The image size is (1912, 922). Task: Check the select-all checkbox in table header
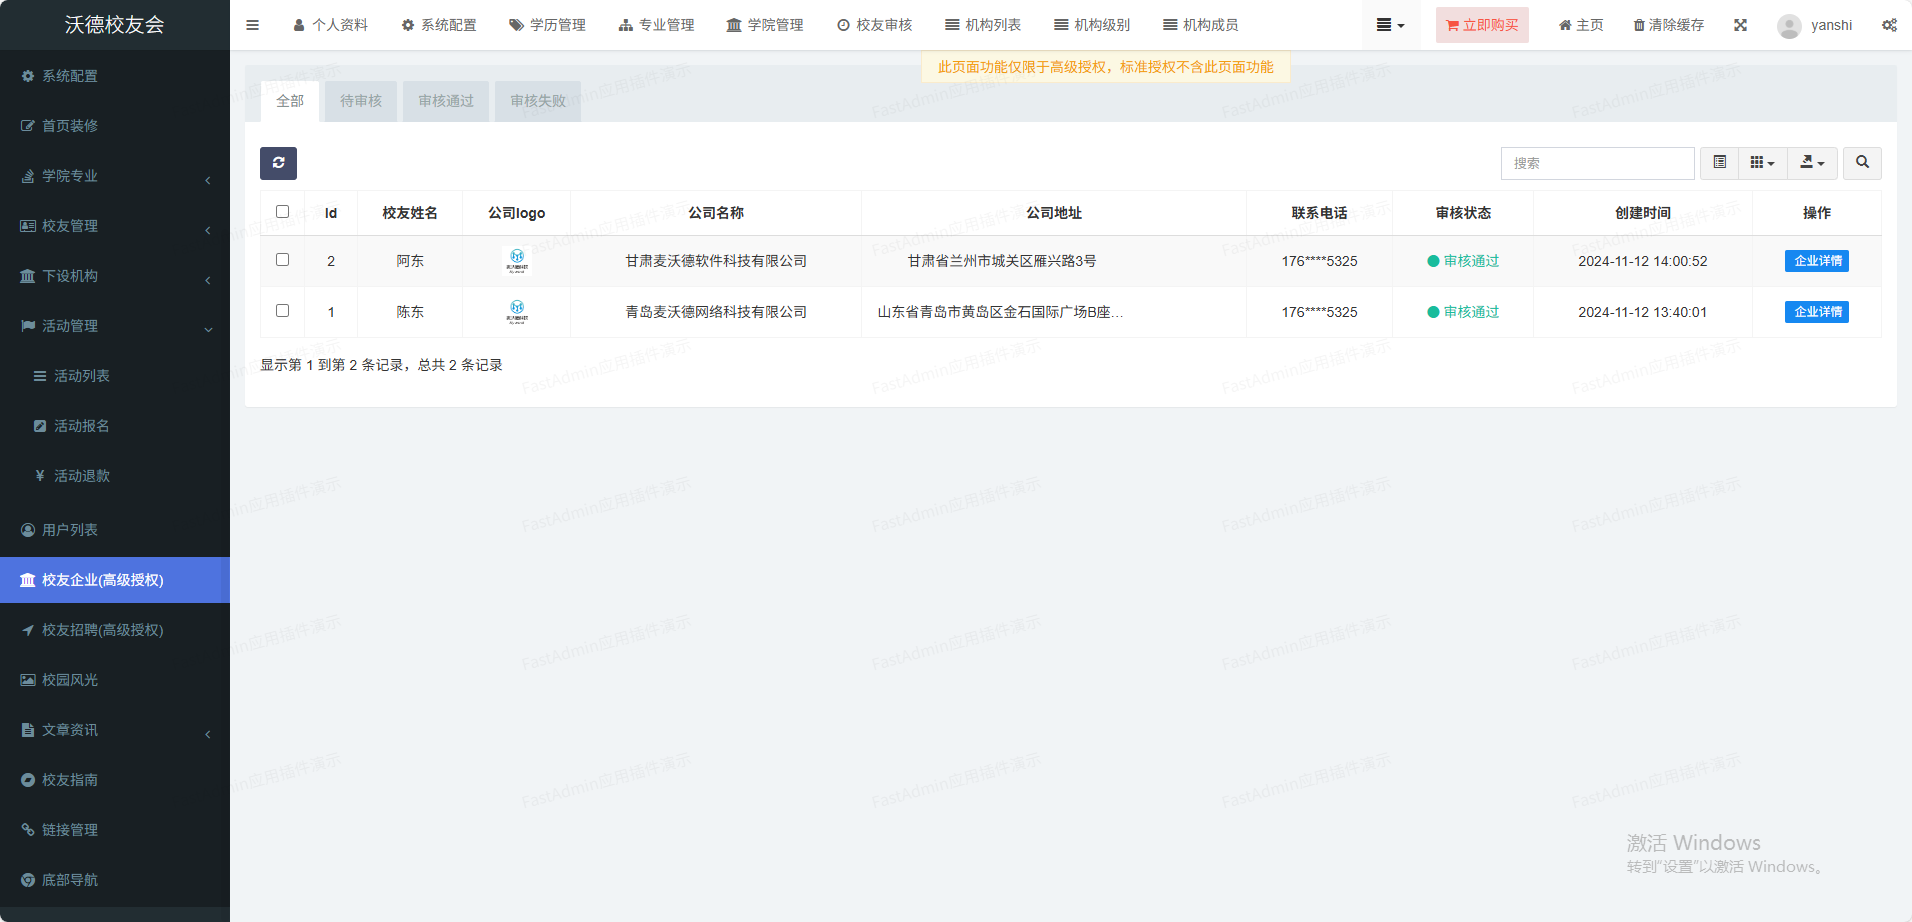pyautogui.click(x=282, y=212)
